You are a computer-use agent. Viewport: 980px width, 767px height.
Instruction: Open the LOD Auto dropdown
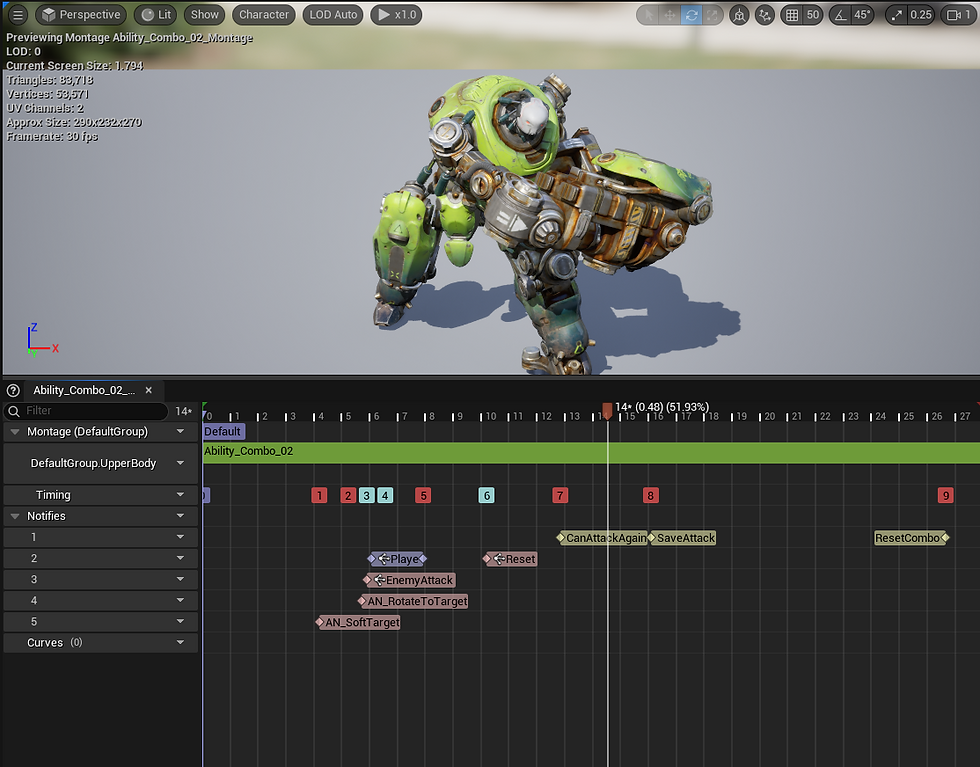pyautogui.click(x=332, y=14)
